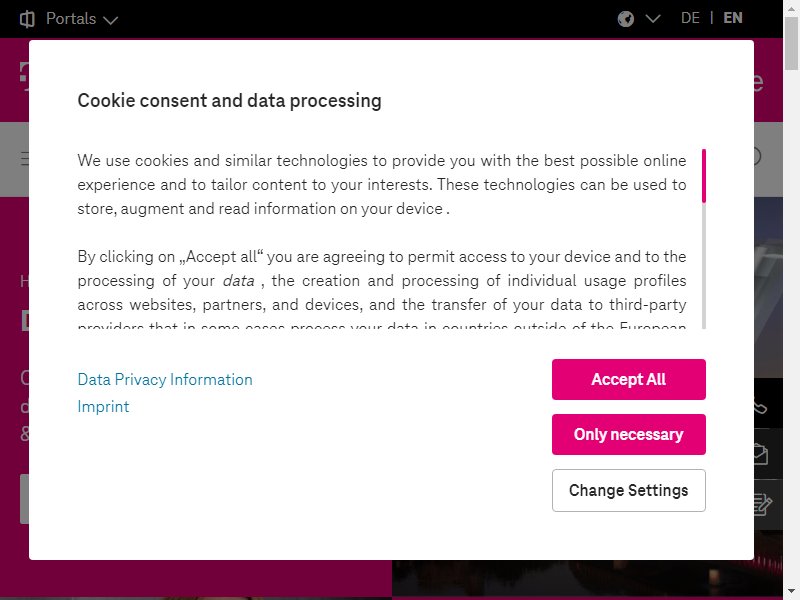Click the search magnifier icon
The height and width of the screenshot is (600, 800).
pos(757,157)
